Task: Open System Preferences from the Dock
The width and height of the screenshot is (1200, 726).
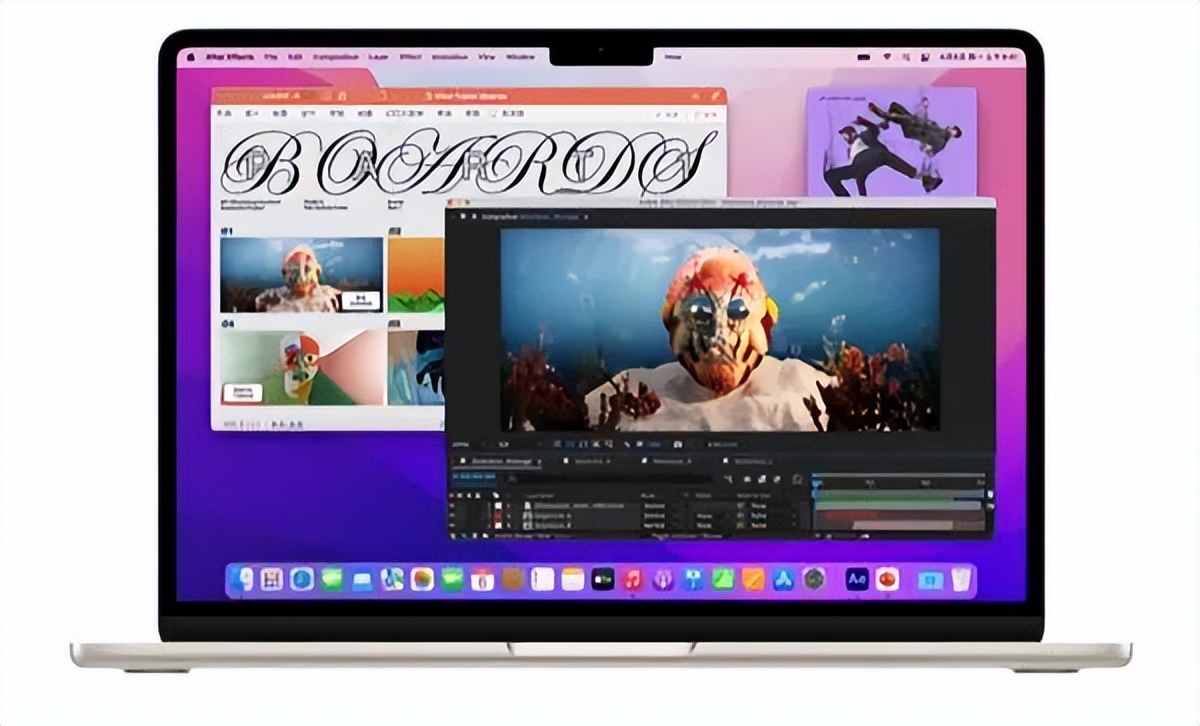Action: (813, 579)
